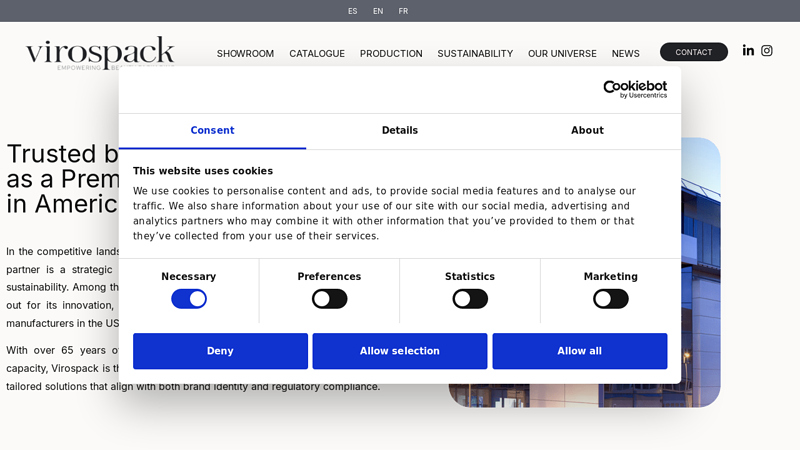Screen dimensions: 800x450
Task: Switch to the Details tab
Action: pos(400,131)
